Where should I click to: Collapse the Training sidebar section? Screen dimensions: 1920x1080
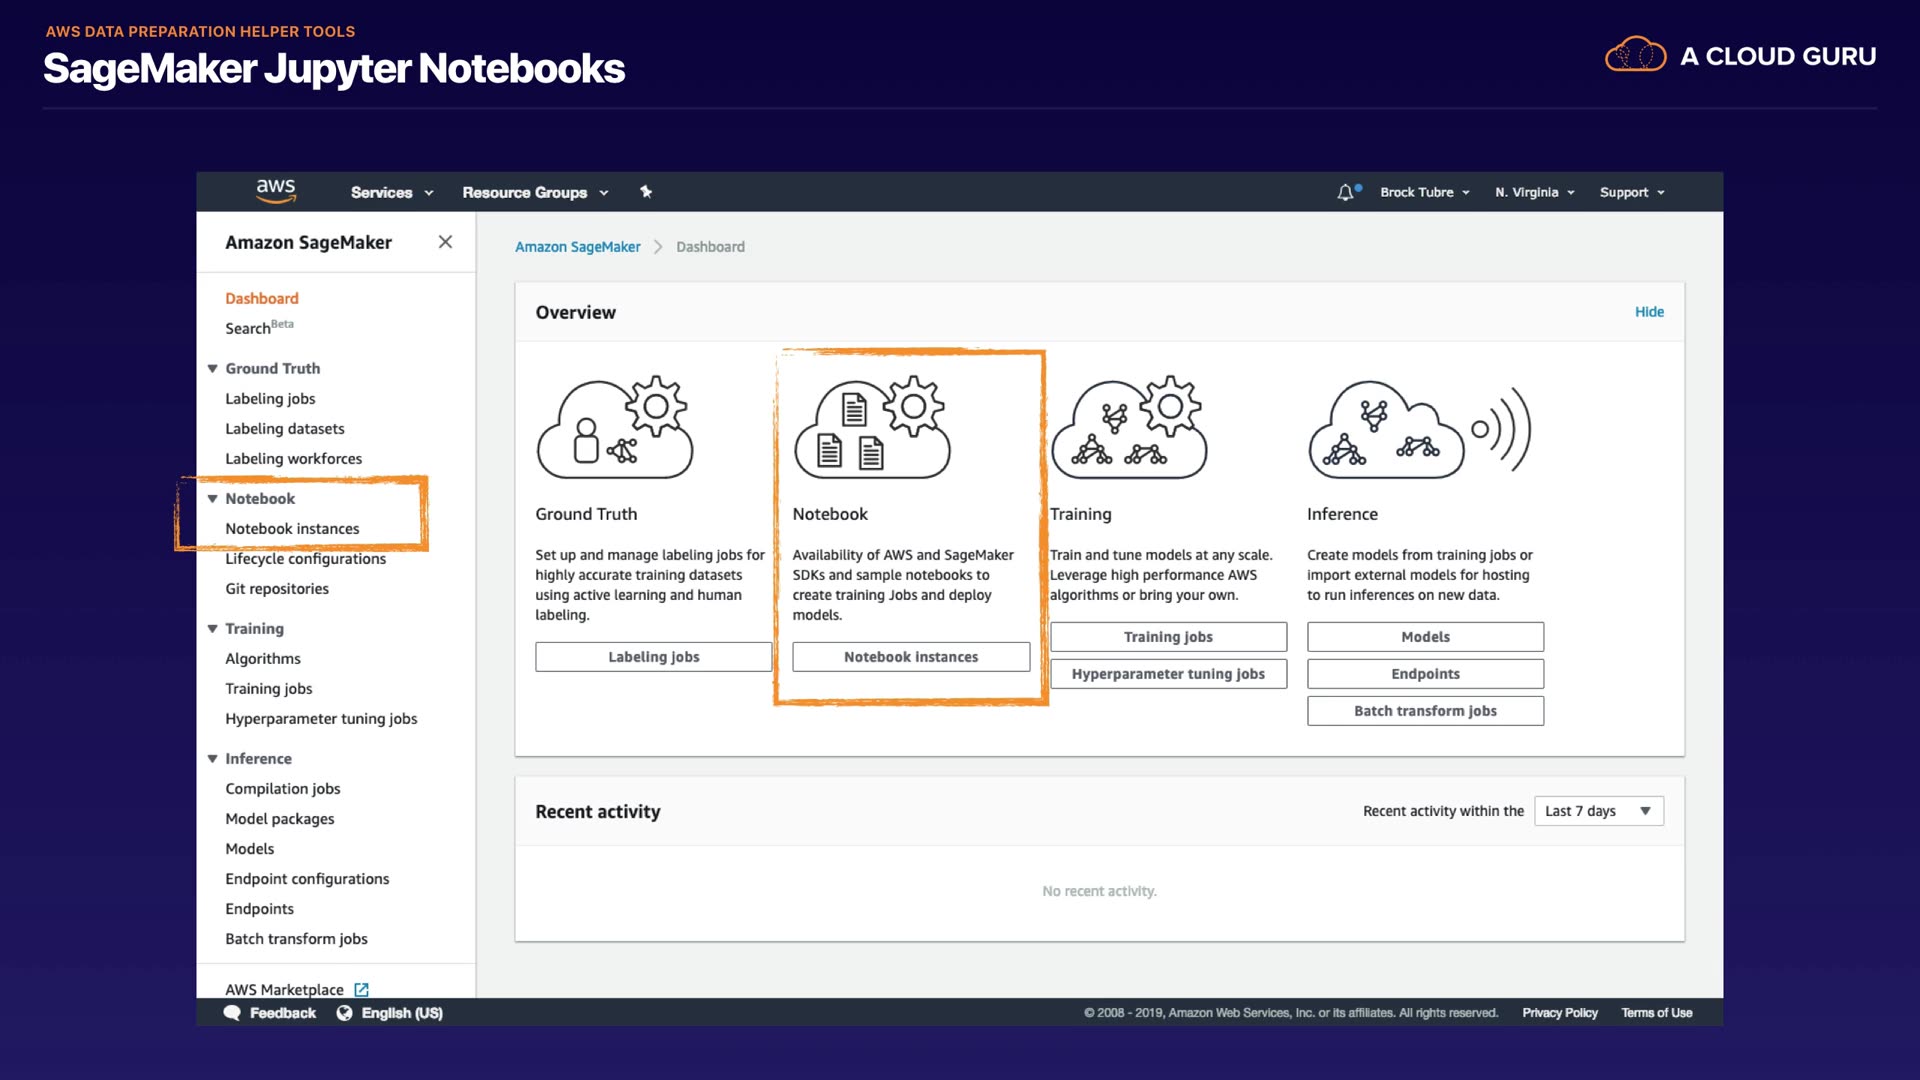(212, 629)
